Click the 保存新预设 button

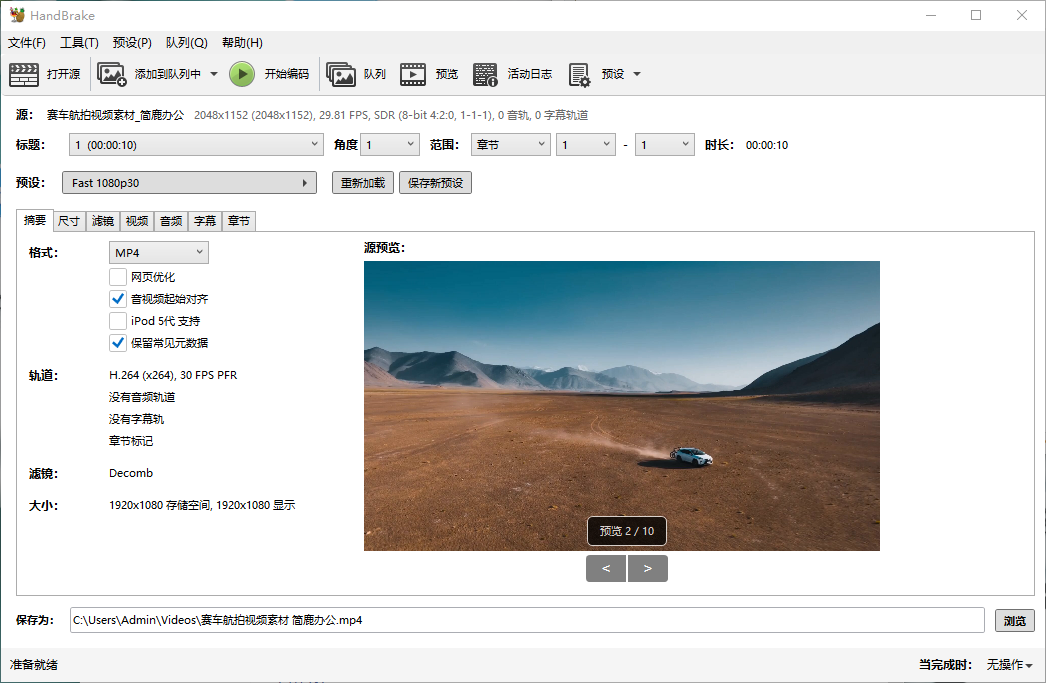435,182
